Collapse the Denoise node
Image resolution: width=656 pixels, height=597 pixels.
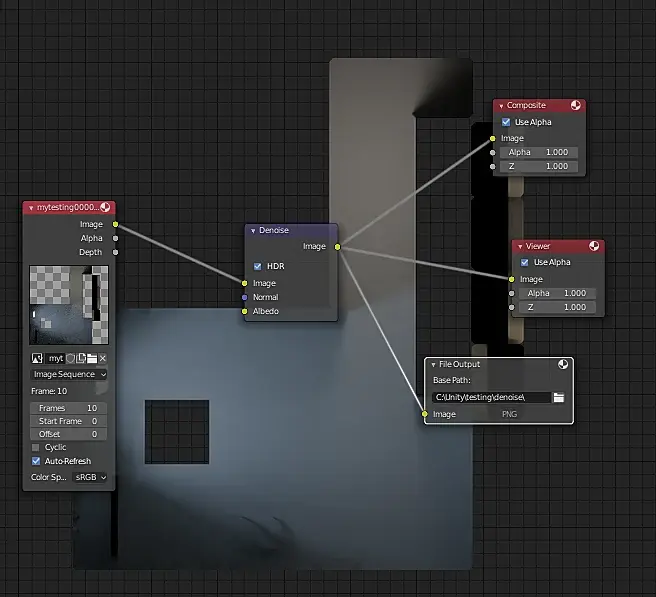253,231
